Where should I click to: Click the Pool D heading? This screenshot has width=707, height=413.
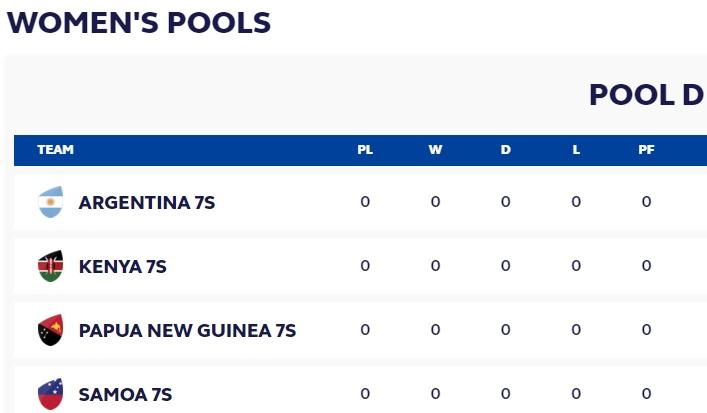pyautogui.click(x=646, y=95)
